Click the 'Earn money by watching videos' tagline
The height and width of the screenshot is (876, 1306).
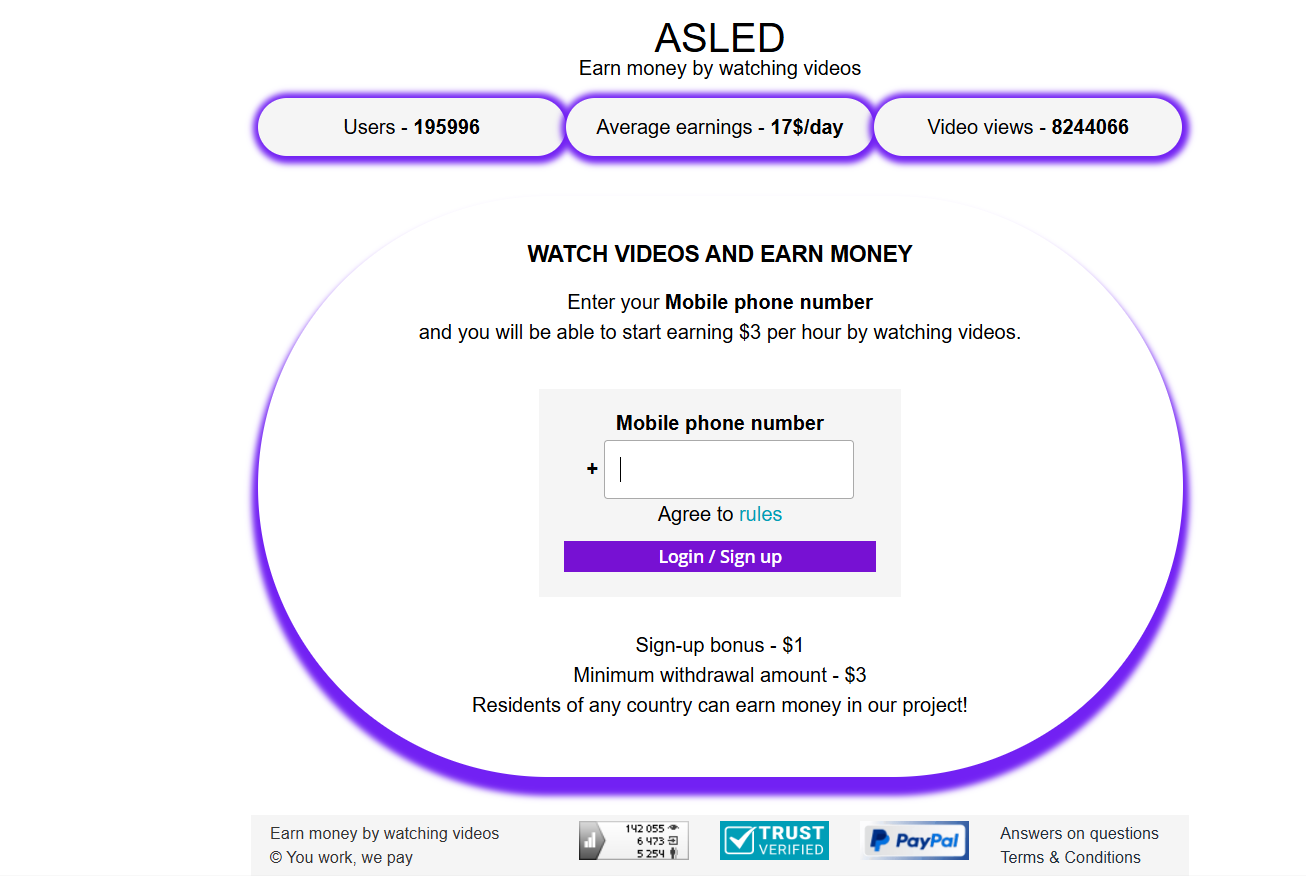[x=719, y=68]
